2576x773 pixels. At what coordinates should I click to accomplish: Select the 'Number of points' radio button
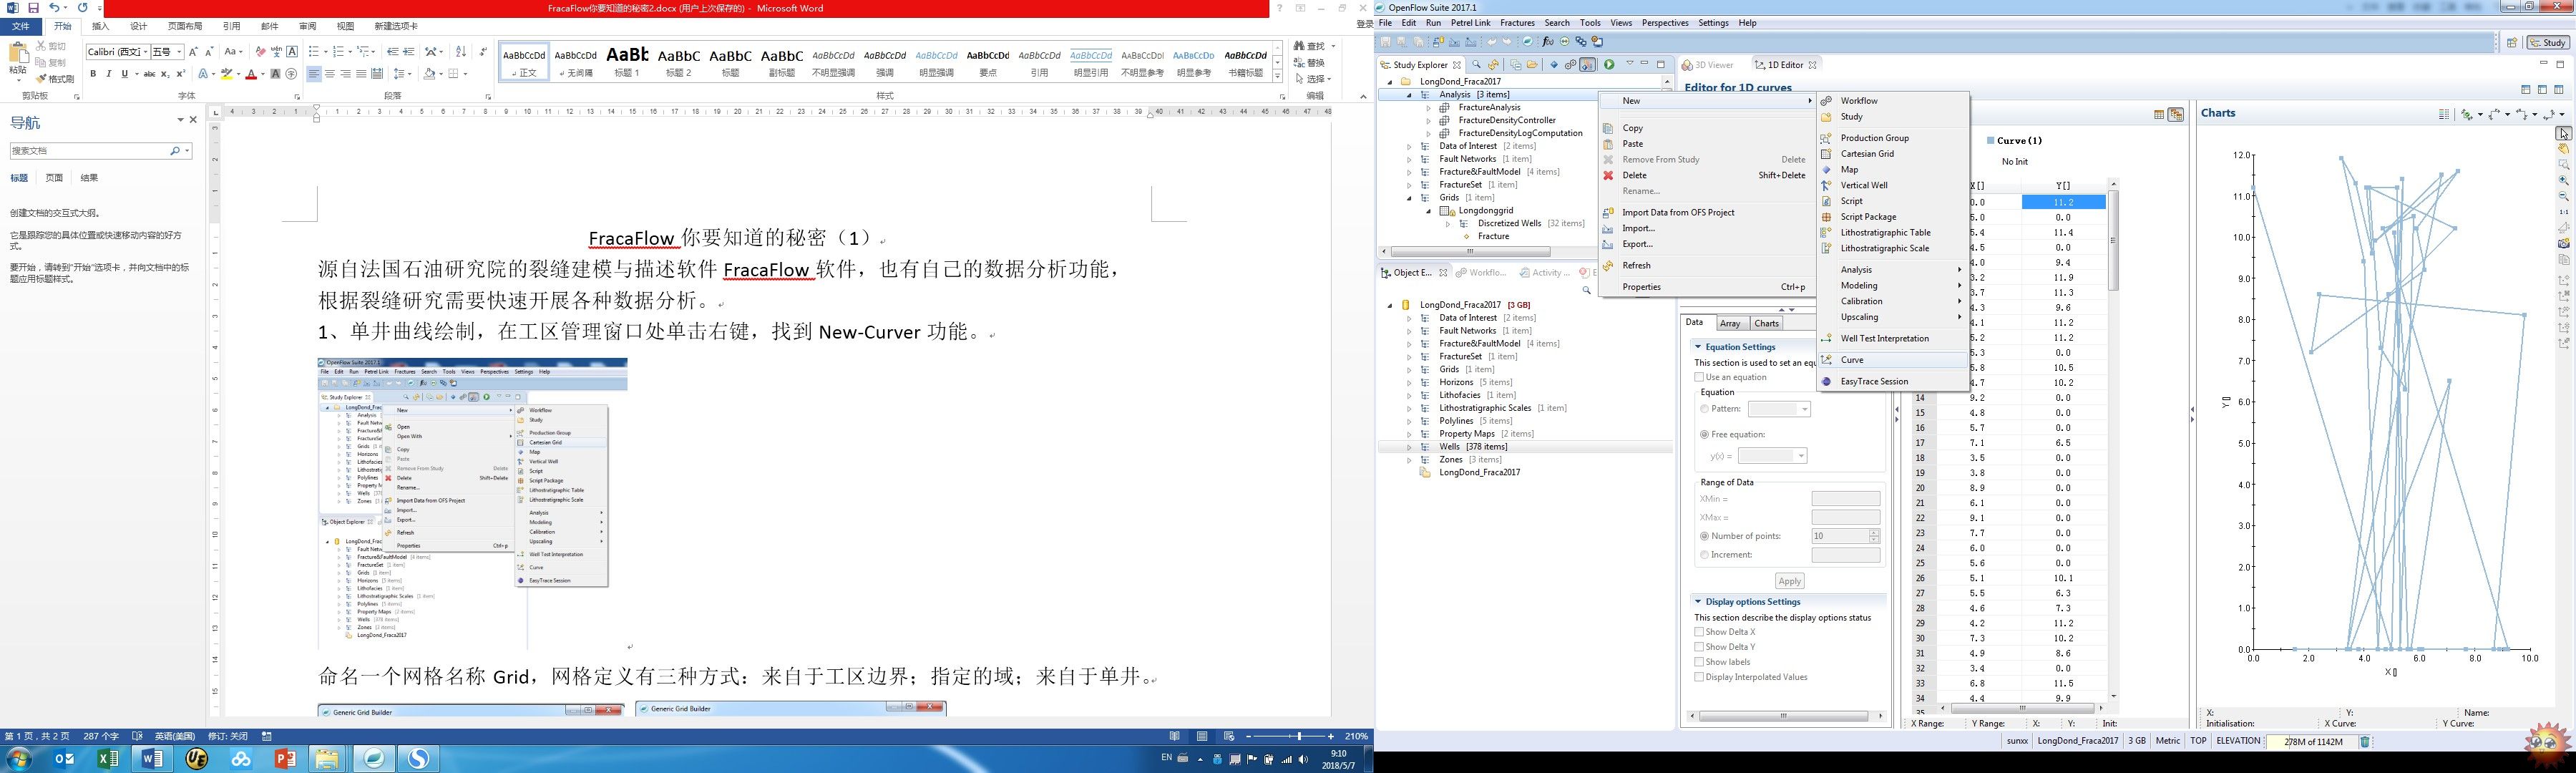point(1704,536)
